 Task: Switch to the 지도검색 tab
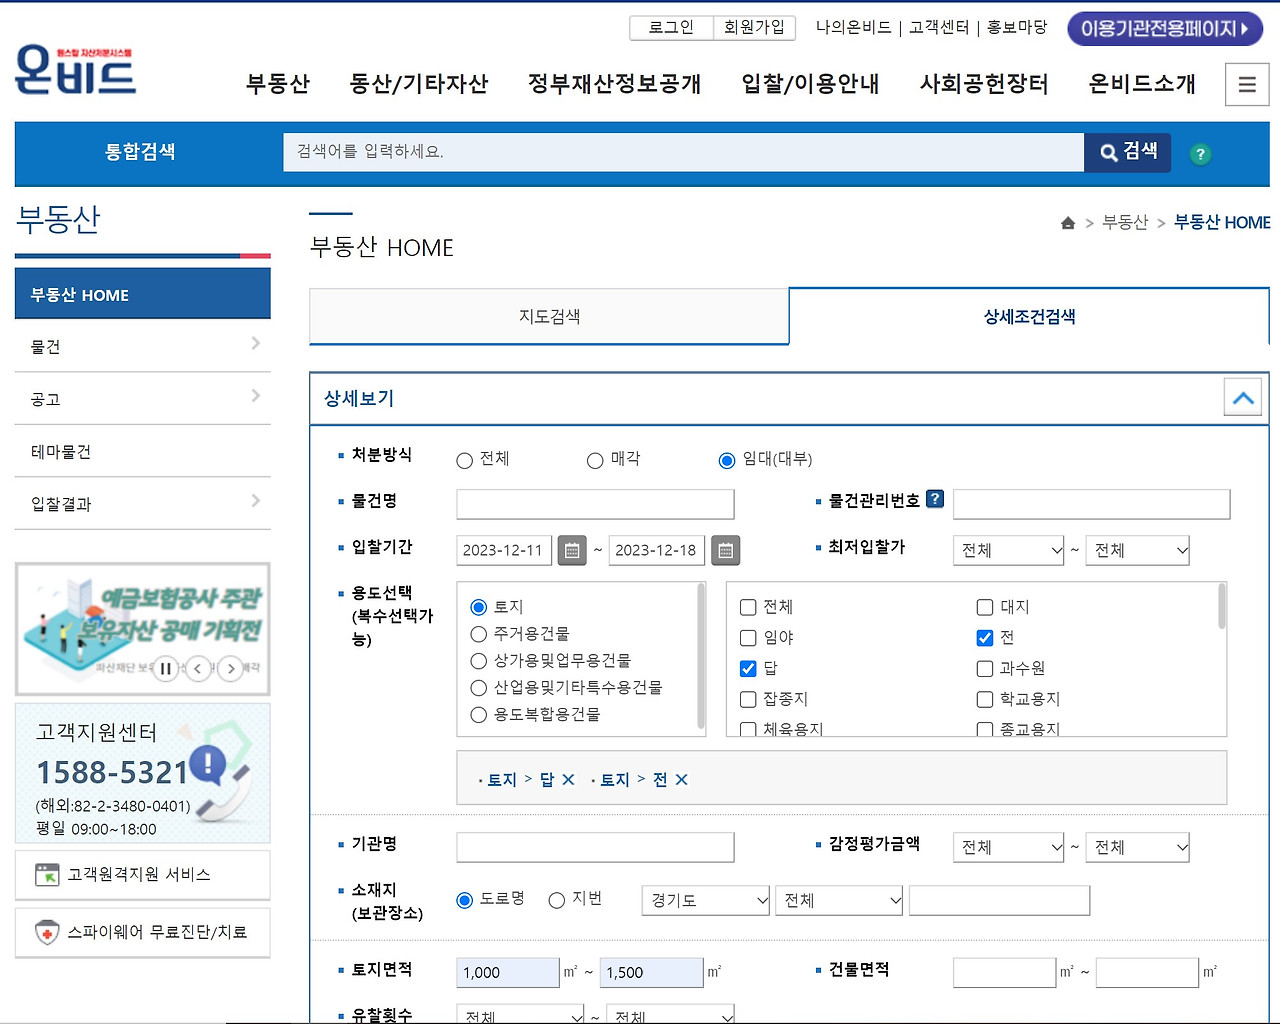click(549, 315)
